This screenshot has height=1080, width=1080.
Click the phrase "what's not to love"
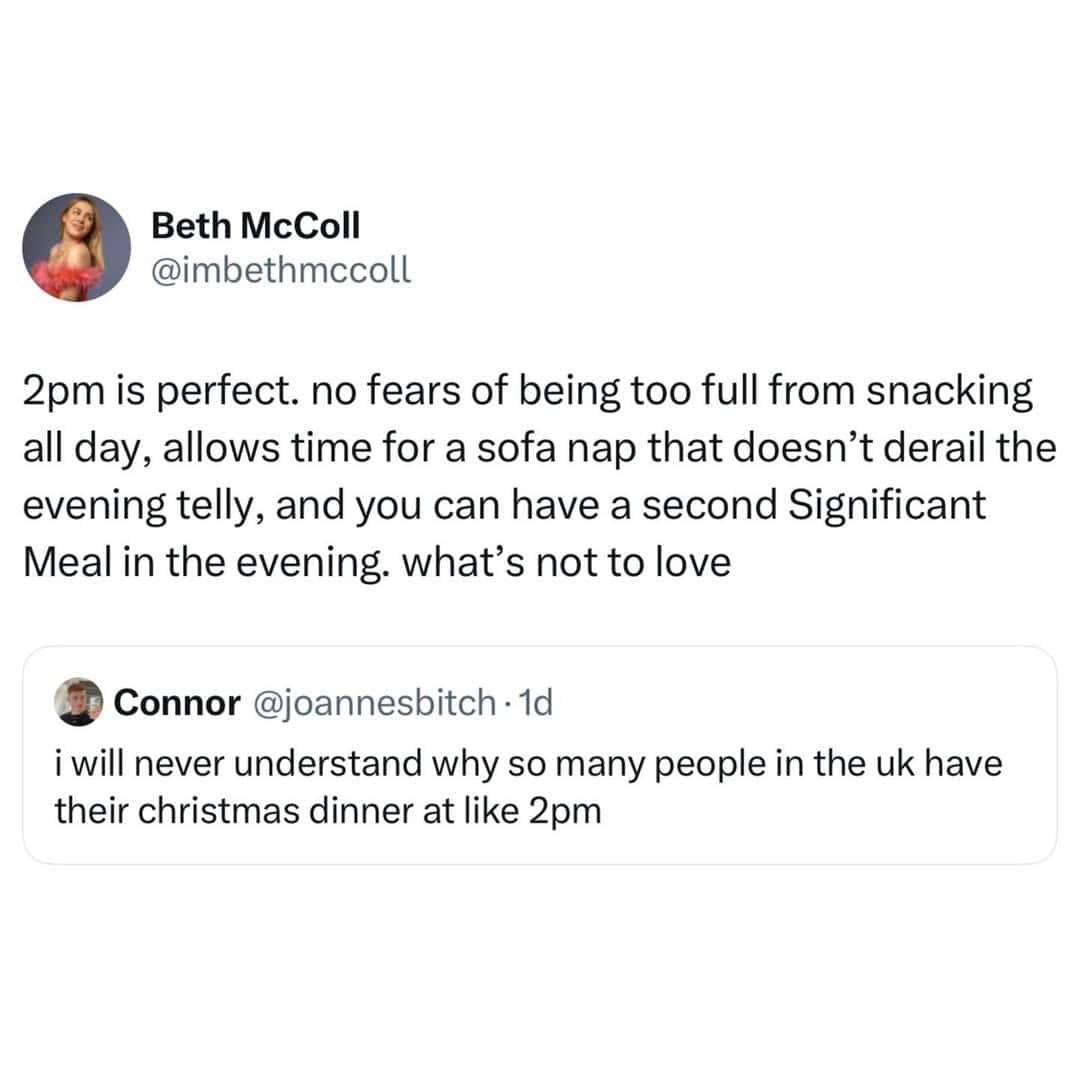[566, 562]
